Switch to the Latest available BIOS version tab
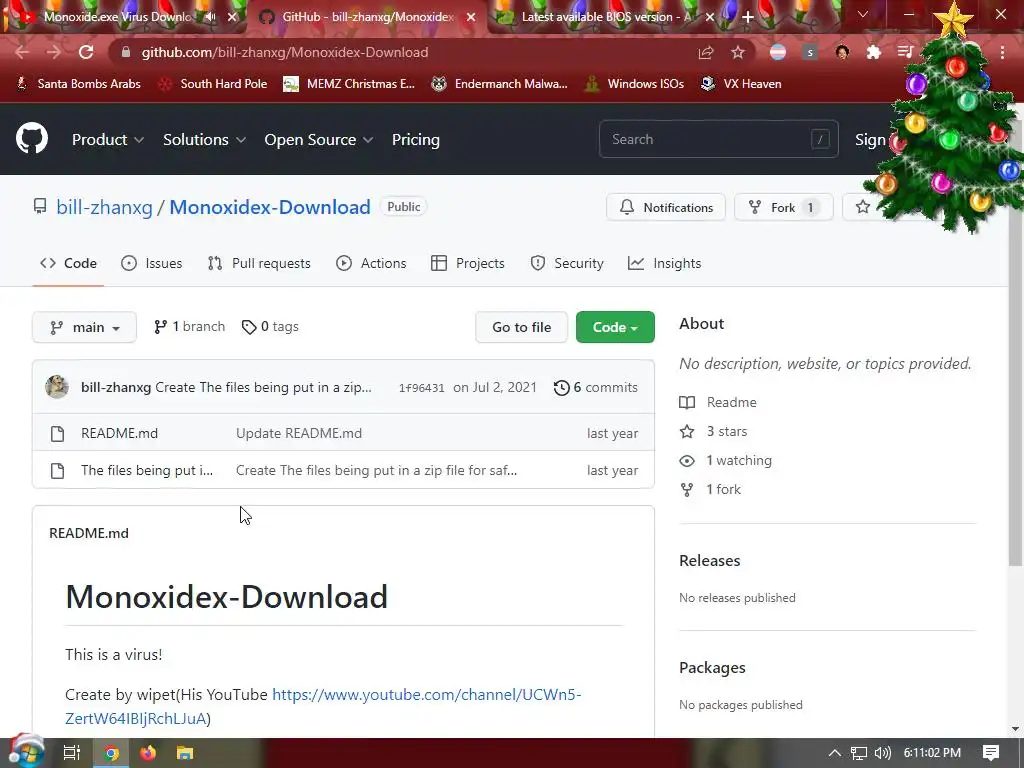The height and width of the screenshot is (768, 1024). pyautogui.click(x=605, y=17)
